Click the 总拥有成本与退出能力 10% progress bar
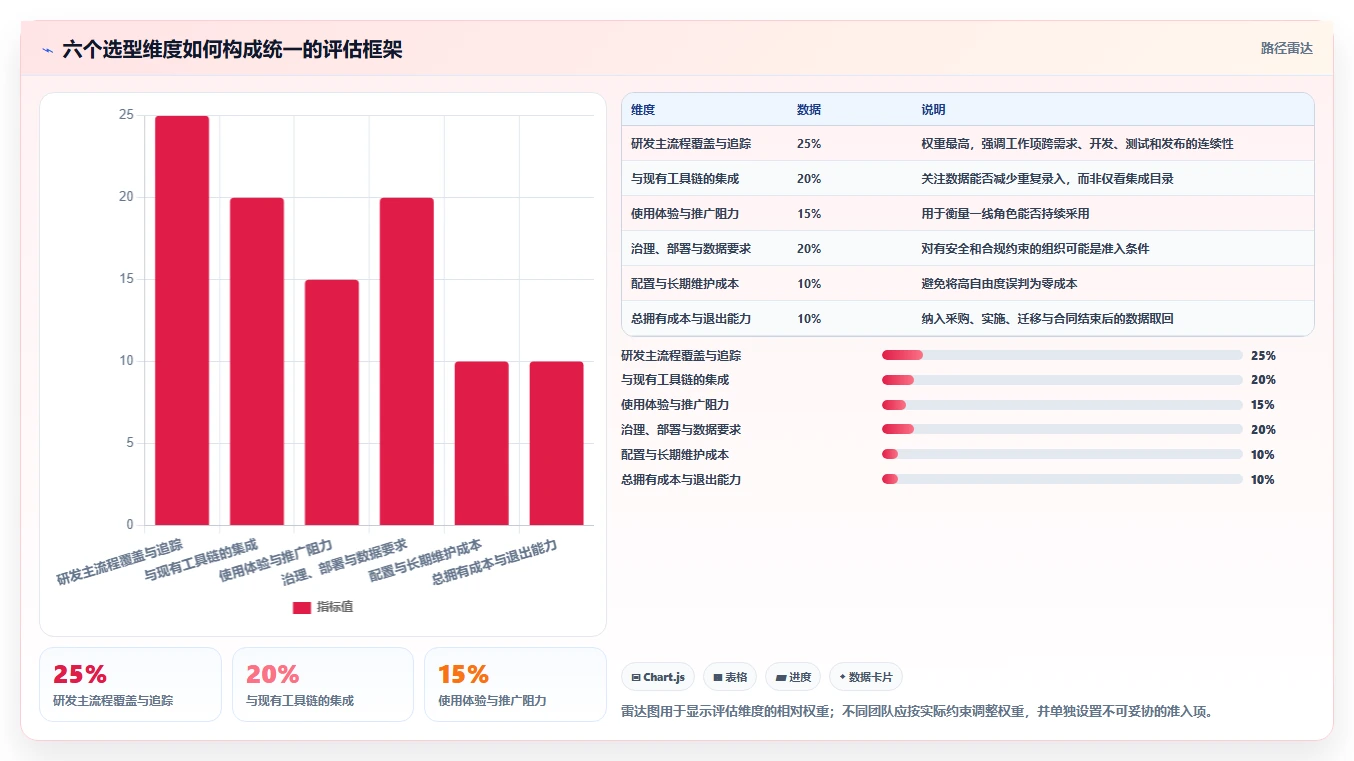This screenshot has height=761, width=1354. (x=1062, y=480)
